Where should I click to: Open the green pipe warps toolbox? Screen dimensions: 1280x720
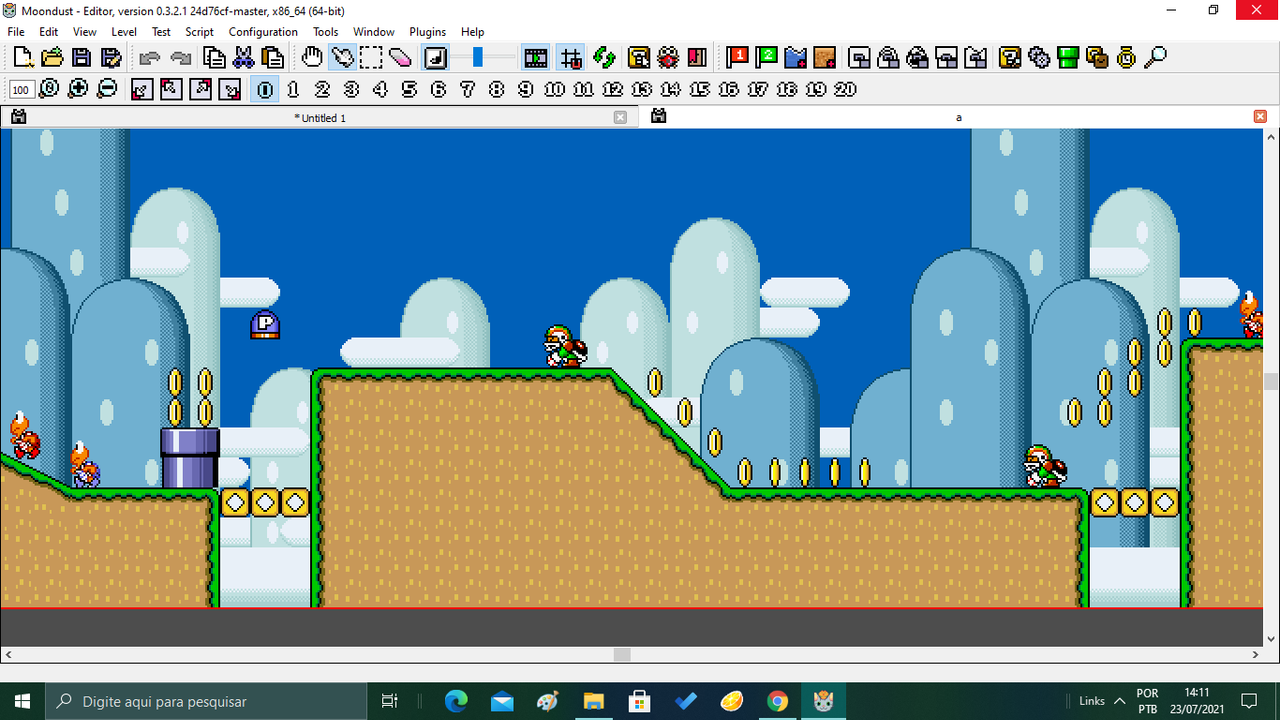point(1068,57)
